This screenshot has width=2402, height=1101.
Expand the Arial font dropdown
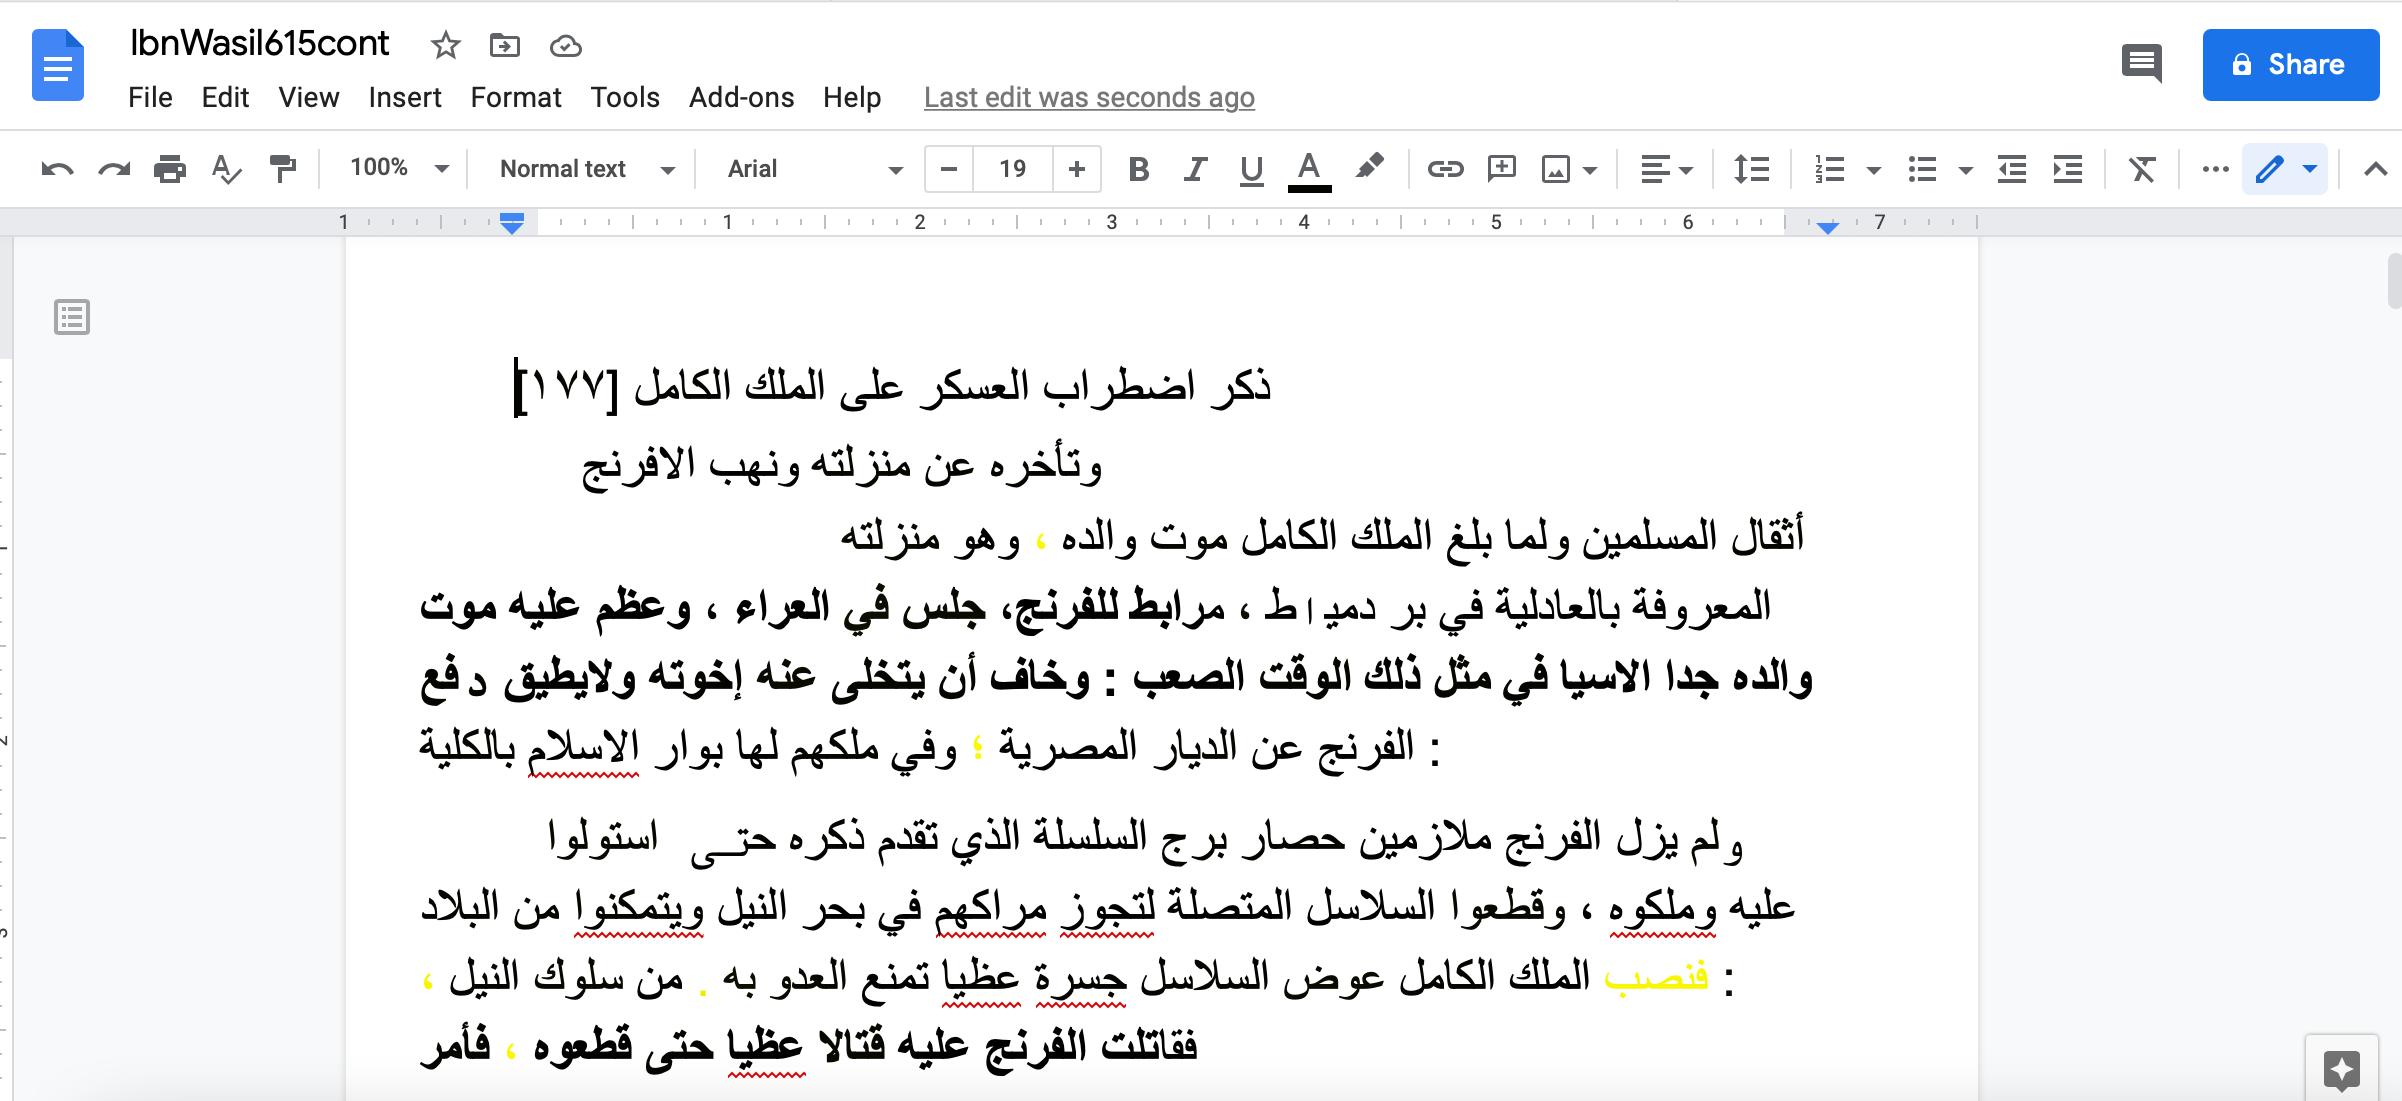point(814,169)
